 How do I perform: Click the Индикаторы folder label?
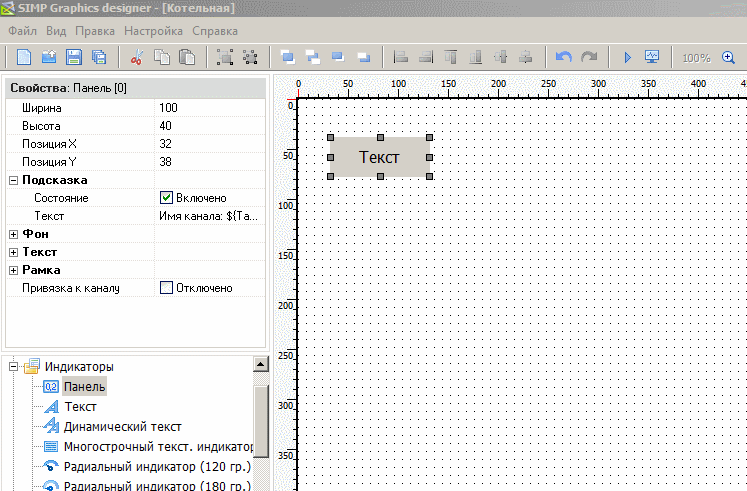[79, 367]
